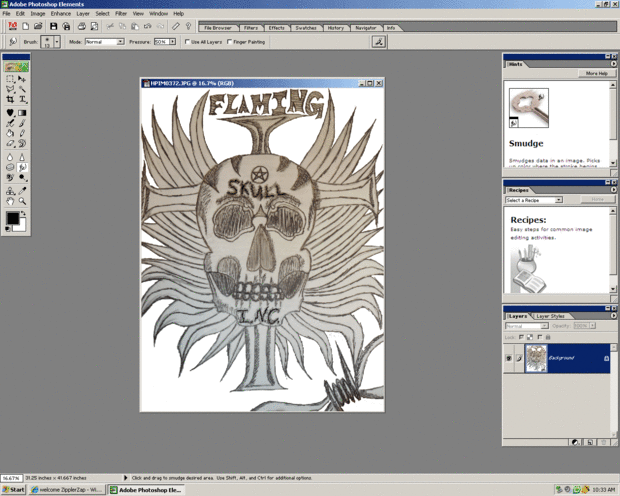Screen dimensions: 620x496
Task: Select the Eyedropper tool
Action: tap(22, 191)
